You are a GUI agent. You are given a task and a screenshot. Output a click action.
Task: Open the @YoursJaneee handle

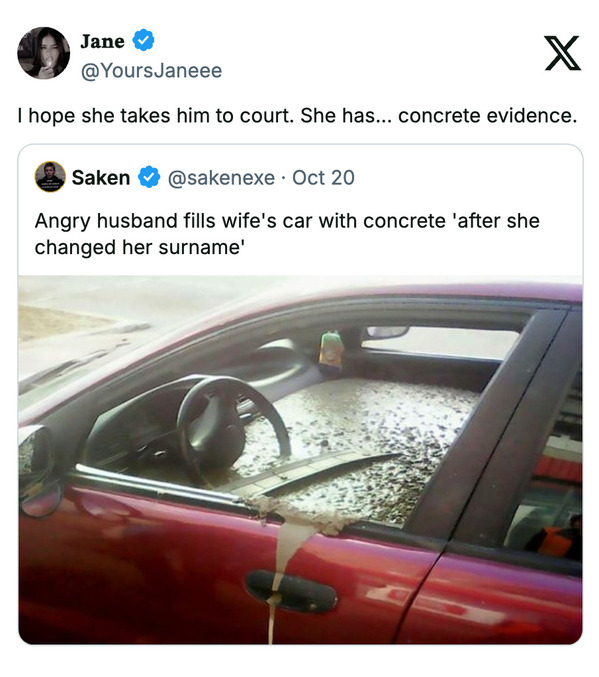pos(151,70)
